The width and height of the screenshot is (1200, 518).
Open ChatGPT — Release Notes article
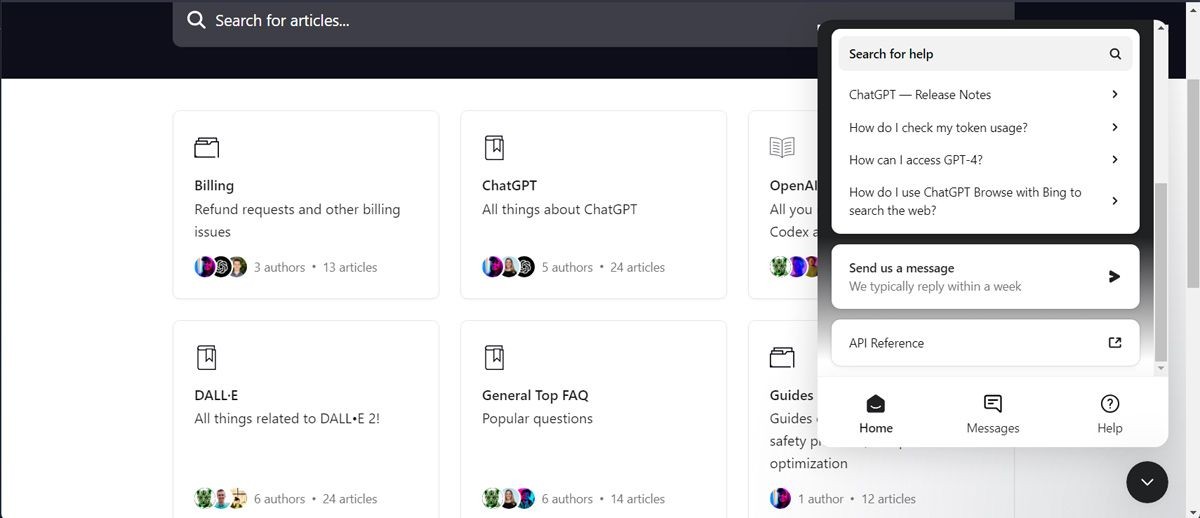985,94
